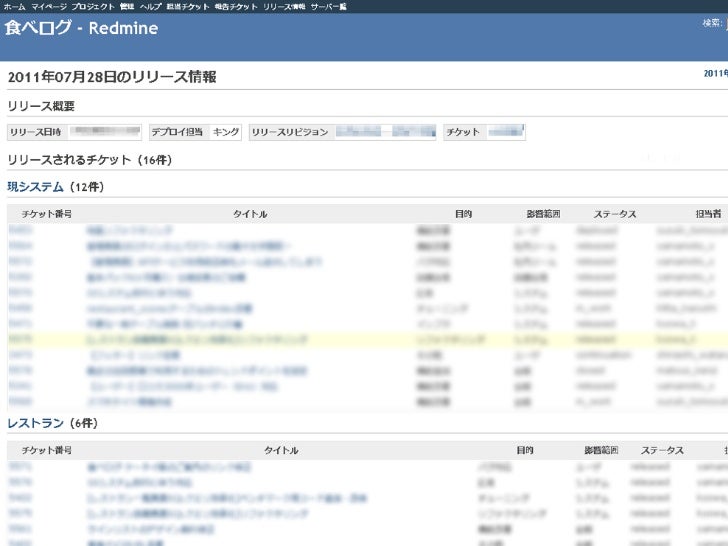Click the リリース日時 summary label
The height and width of the screenshot is (546, 728).
click(36, 132)
